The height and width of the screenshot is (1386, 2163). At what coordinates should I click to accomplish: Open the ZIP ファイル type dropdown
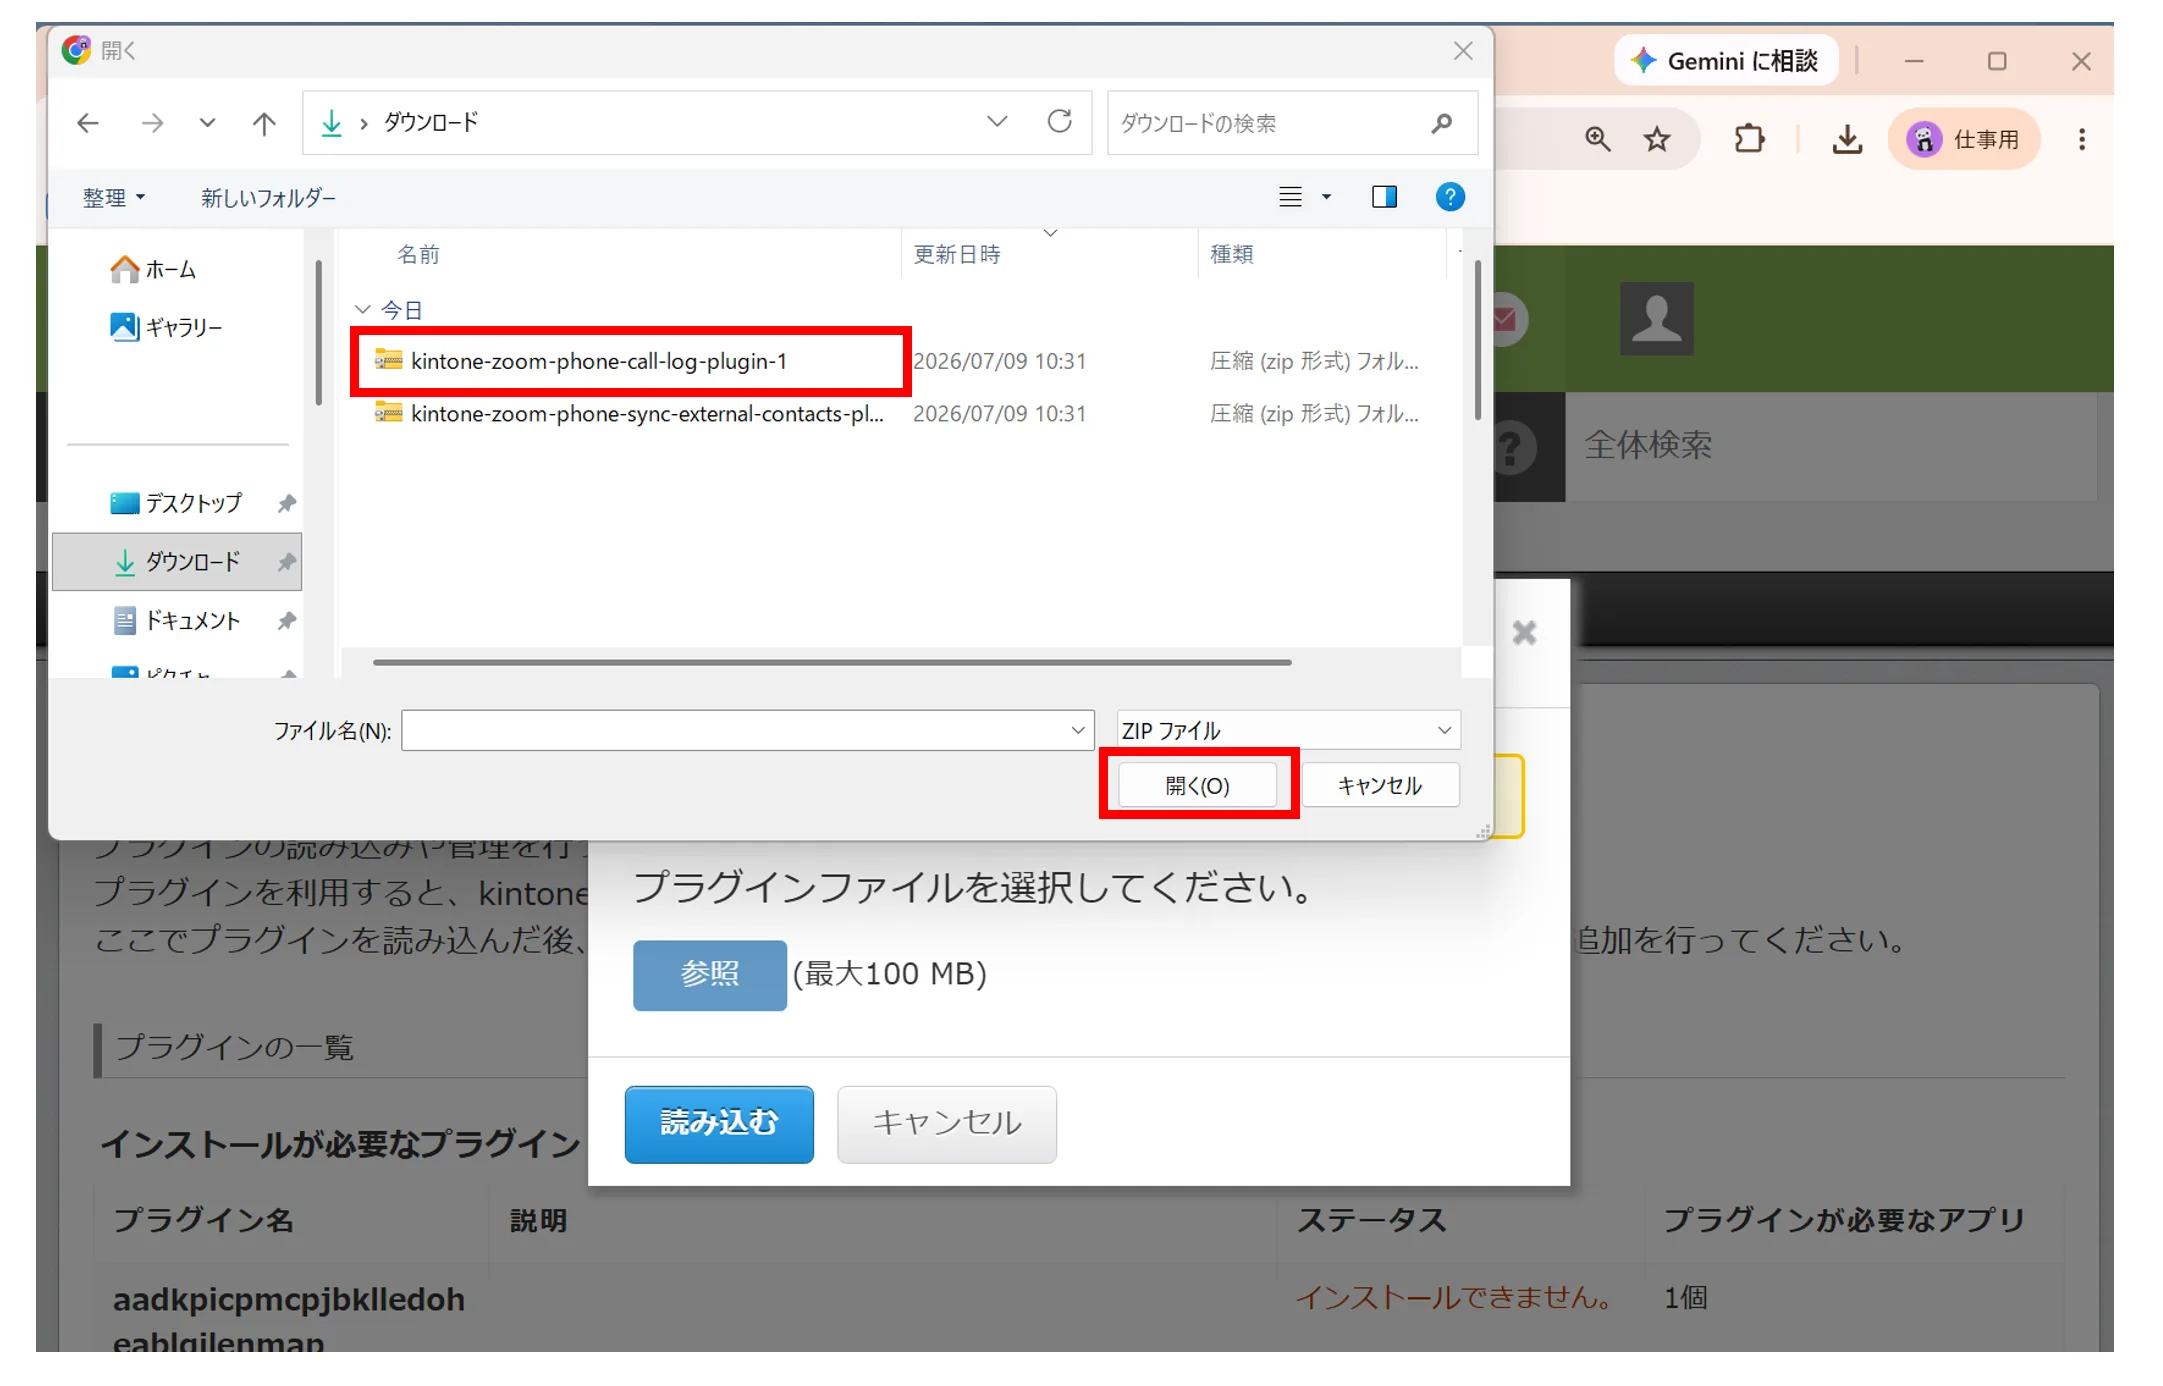(x=1288, y=730)
